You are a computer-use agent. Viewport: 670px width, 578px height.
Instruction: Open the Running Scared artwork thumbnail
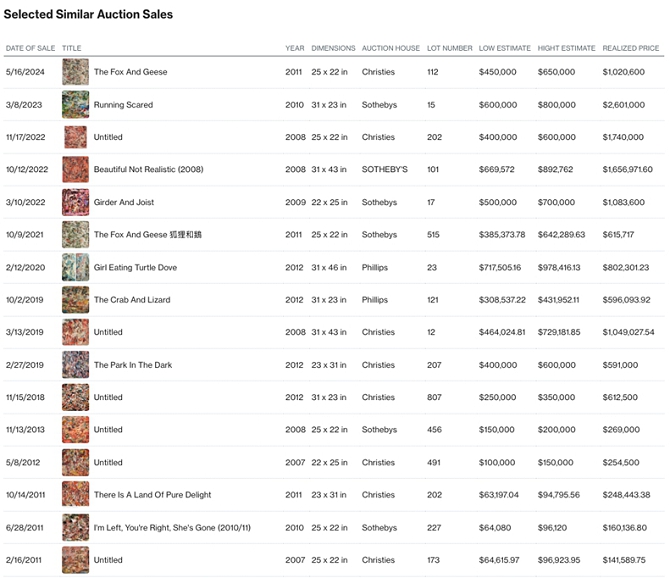click(x=75, y=105)
